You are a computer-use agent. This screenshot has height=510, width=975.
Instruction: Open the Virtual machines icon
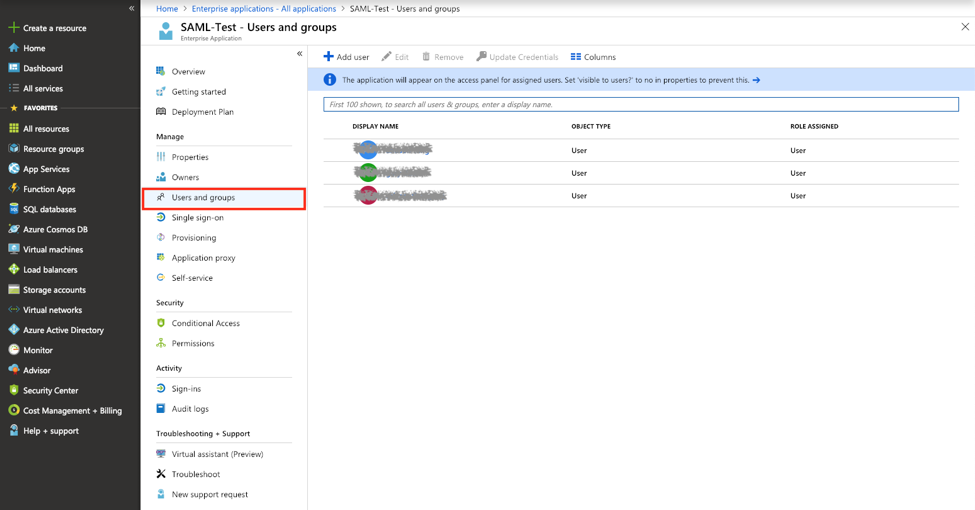(14, 249)
